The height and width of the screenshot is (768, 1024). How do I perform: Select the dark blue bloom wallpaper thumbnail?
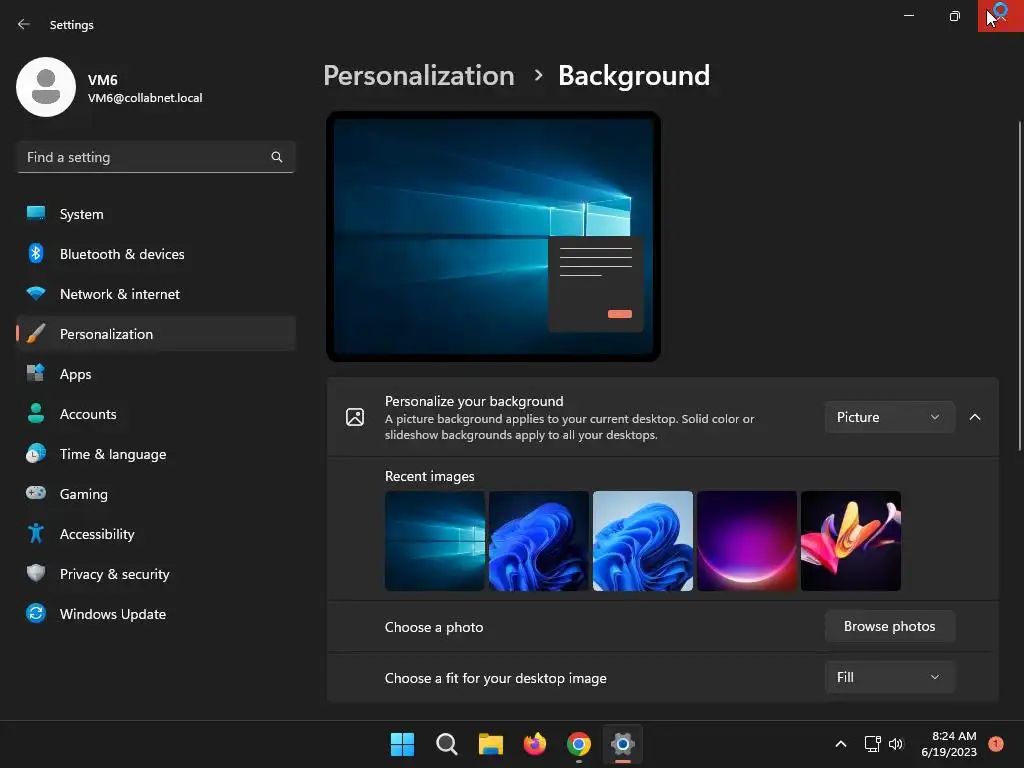pos(539,541)
